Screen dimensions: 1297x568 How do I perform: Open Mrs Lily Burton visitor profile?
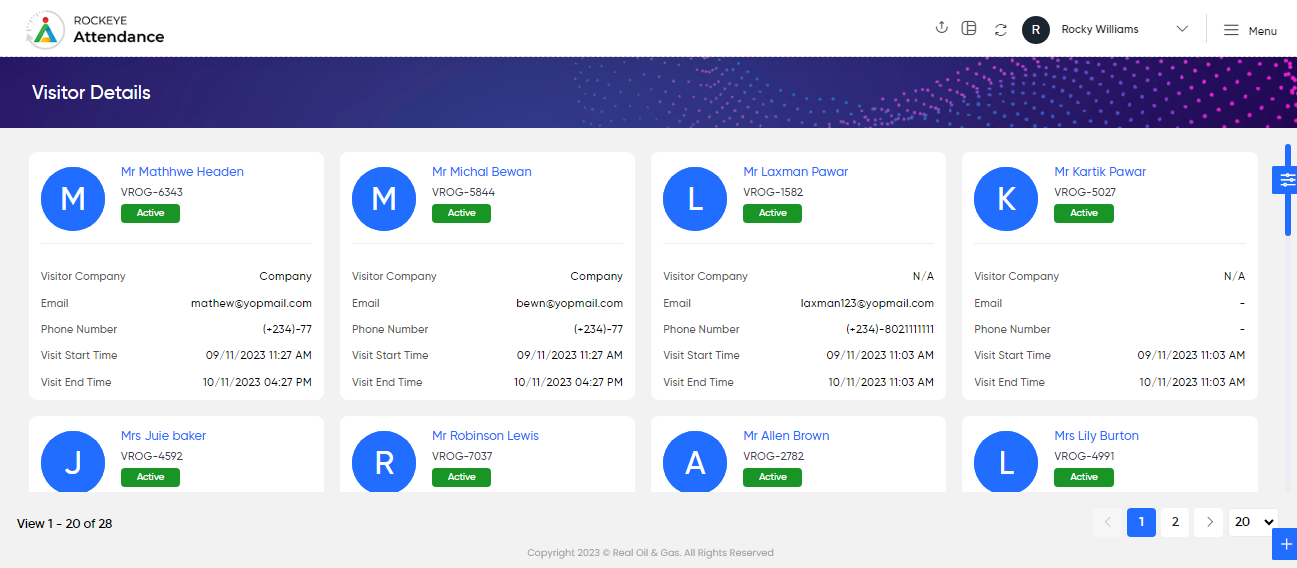1096,435
